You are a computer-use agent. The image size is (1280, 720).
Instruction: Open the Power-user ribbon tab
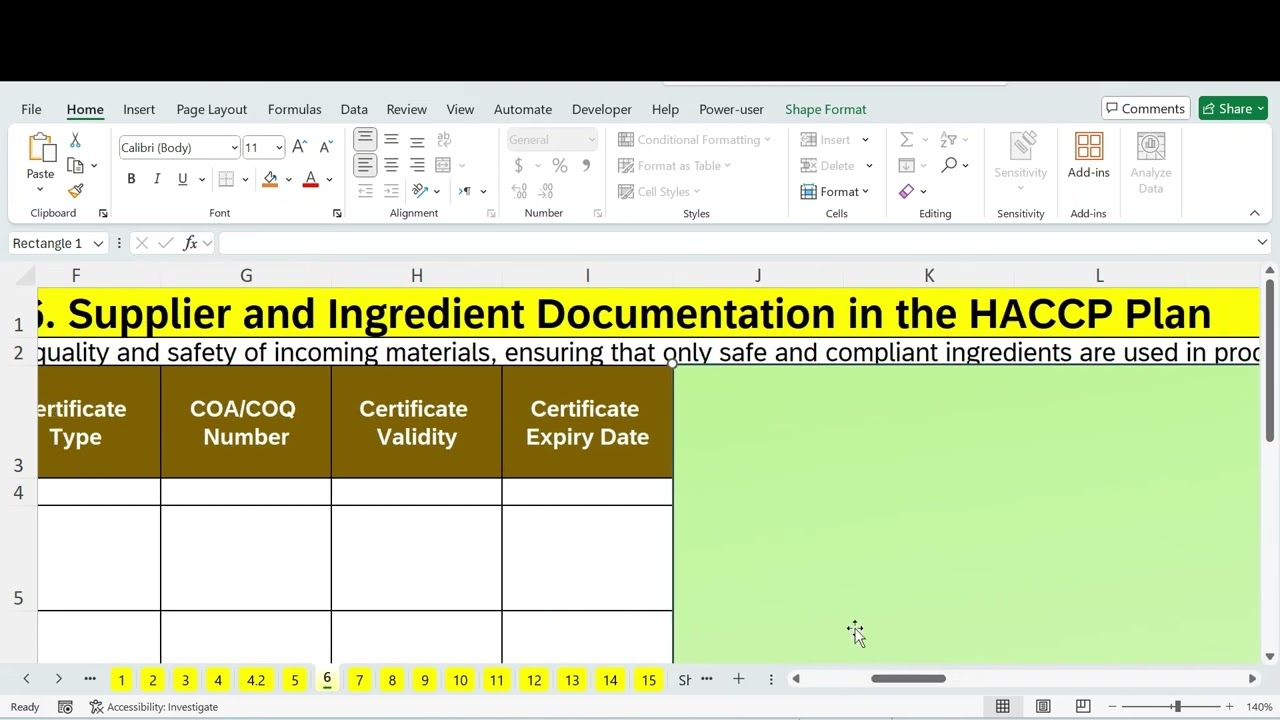pyautogui.click(x=731, y=109)
